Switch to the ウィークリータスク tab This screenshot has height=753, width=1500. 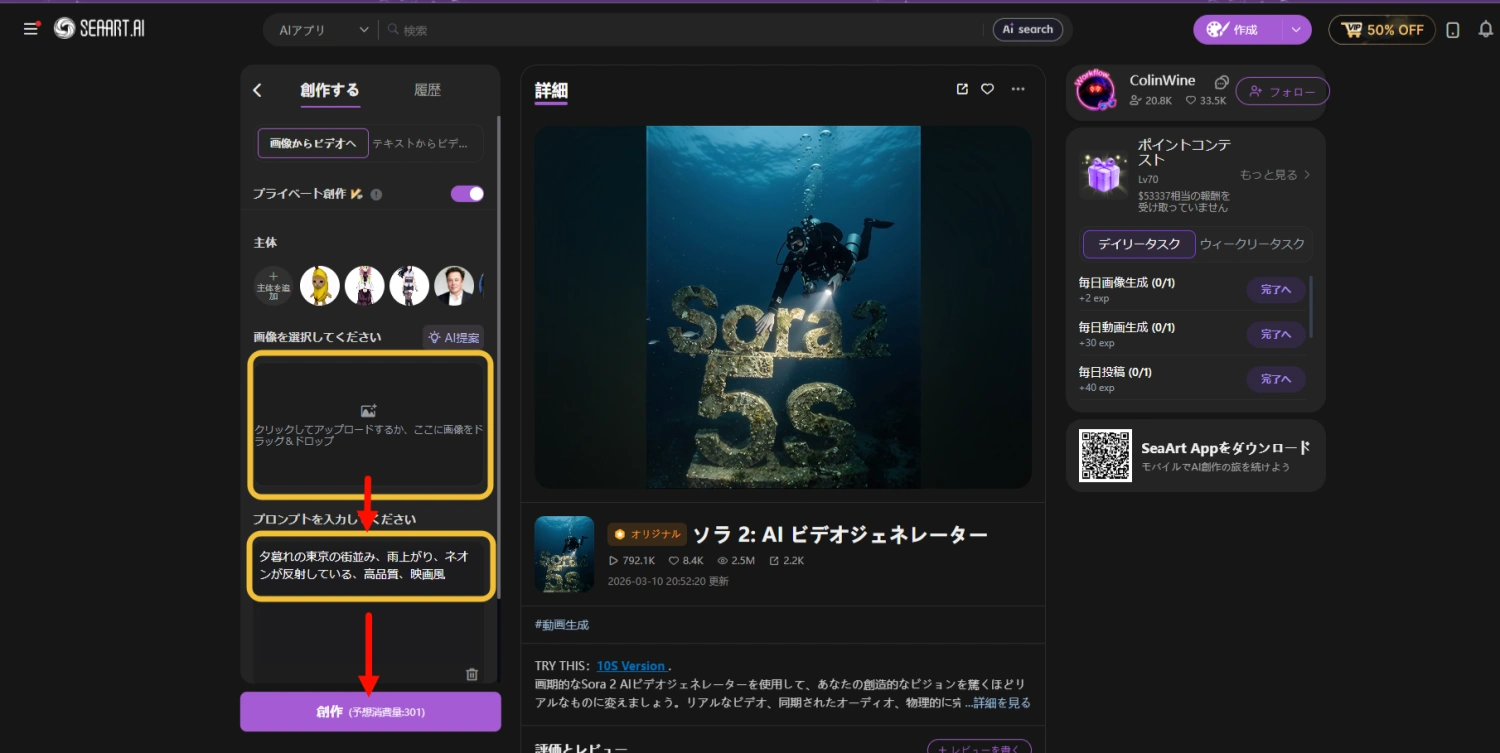point(1253,244)
